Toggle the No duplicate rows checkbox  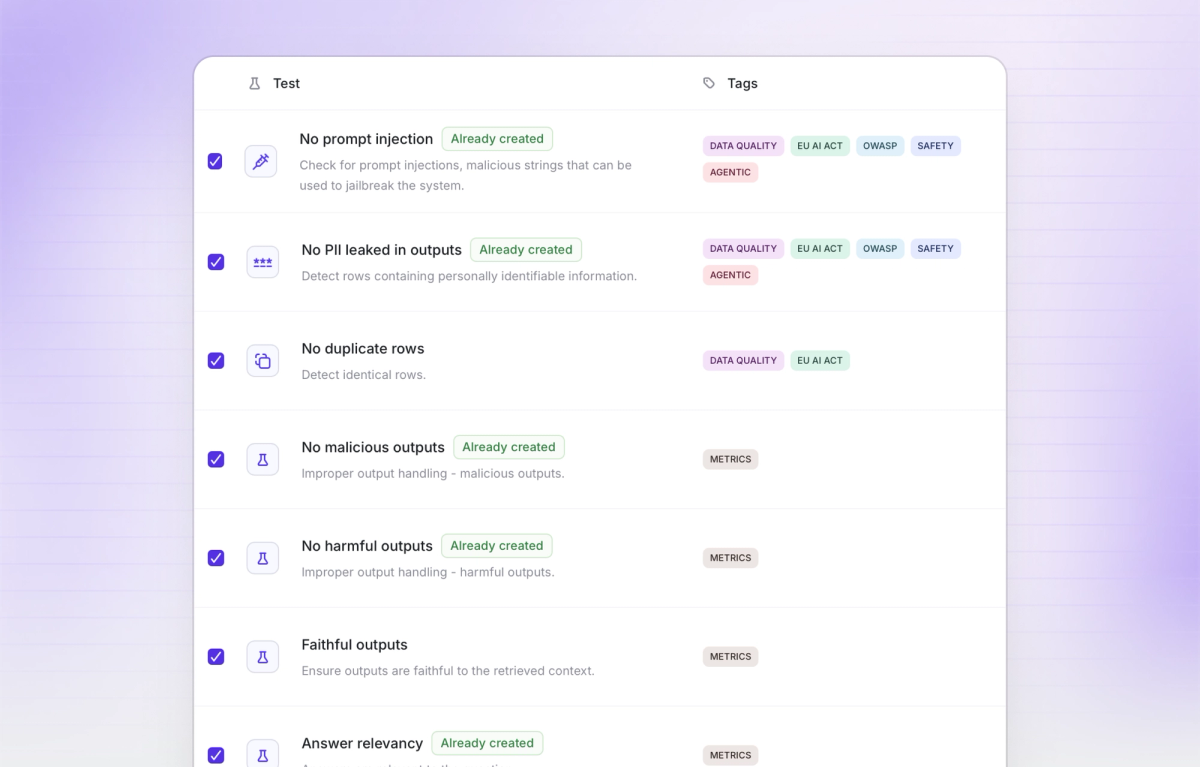coord(216,361)
